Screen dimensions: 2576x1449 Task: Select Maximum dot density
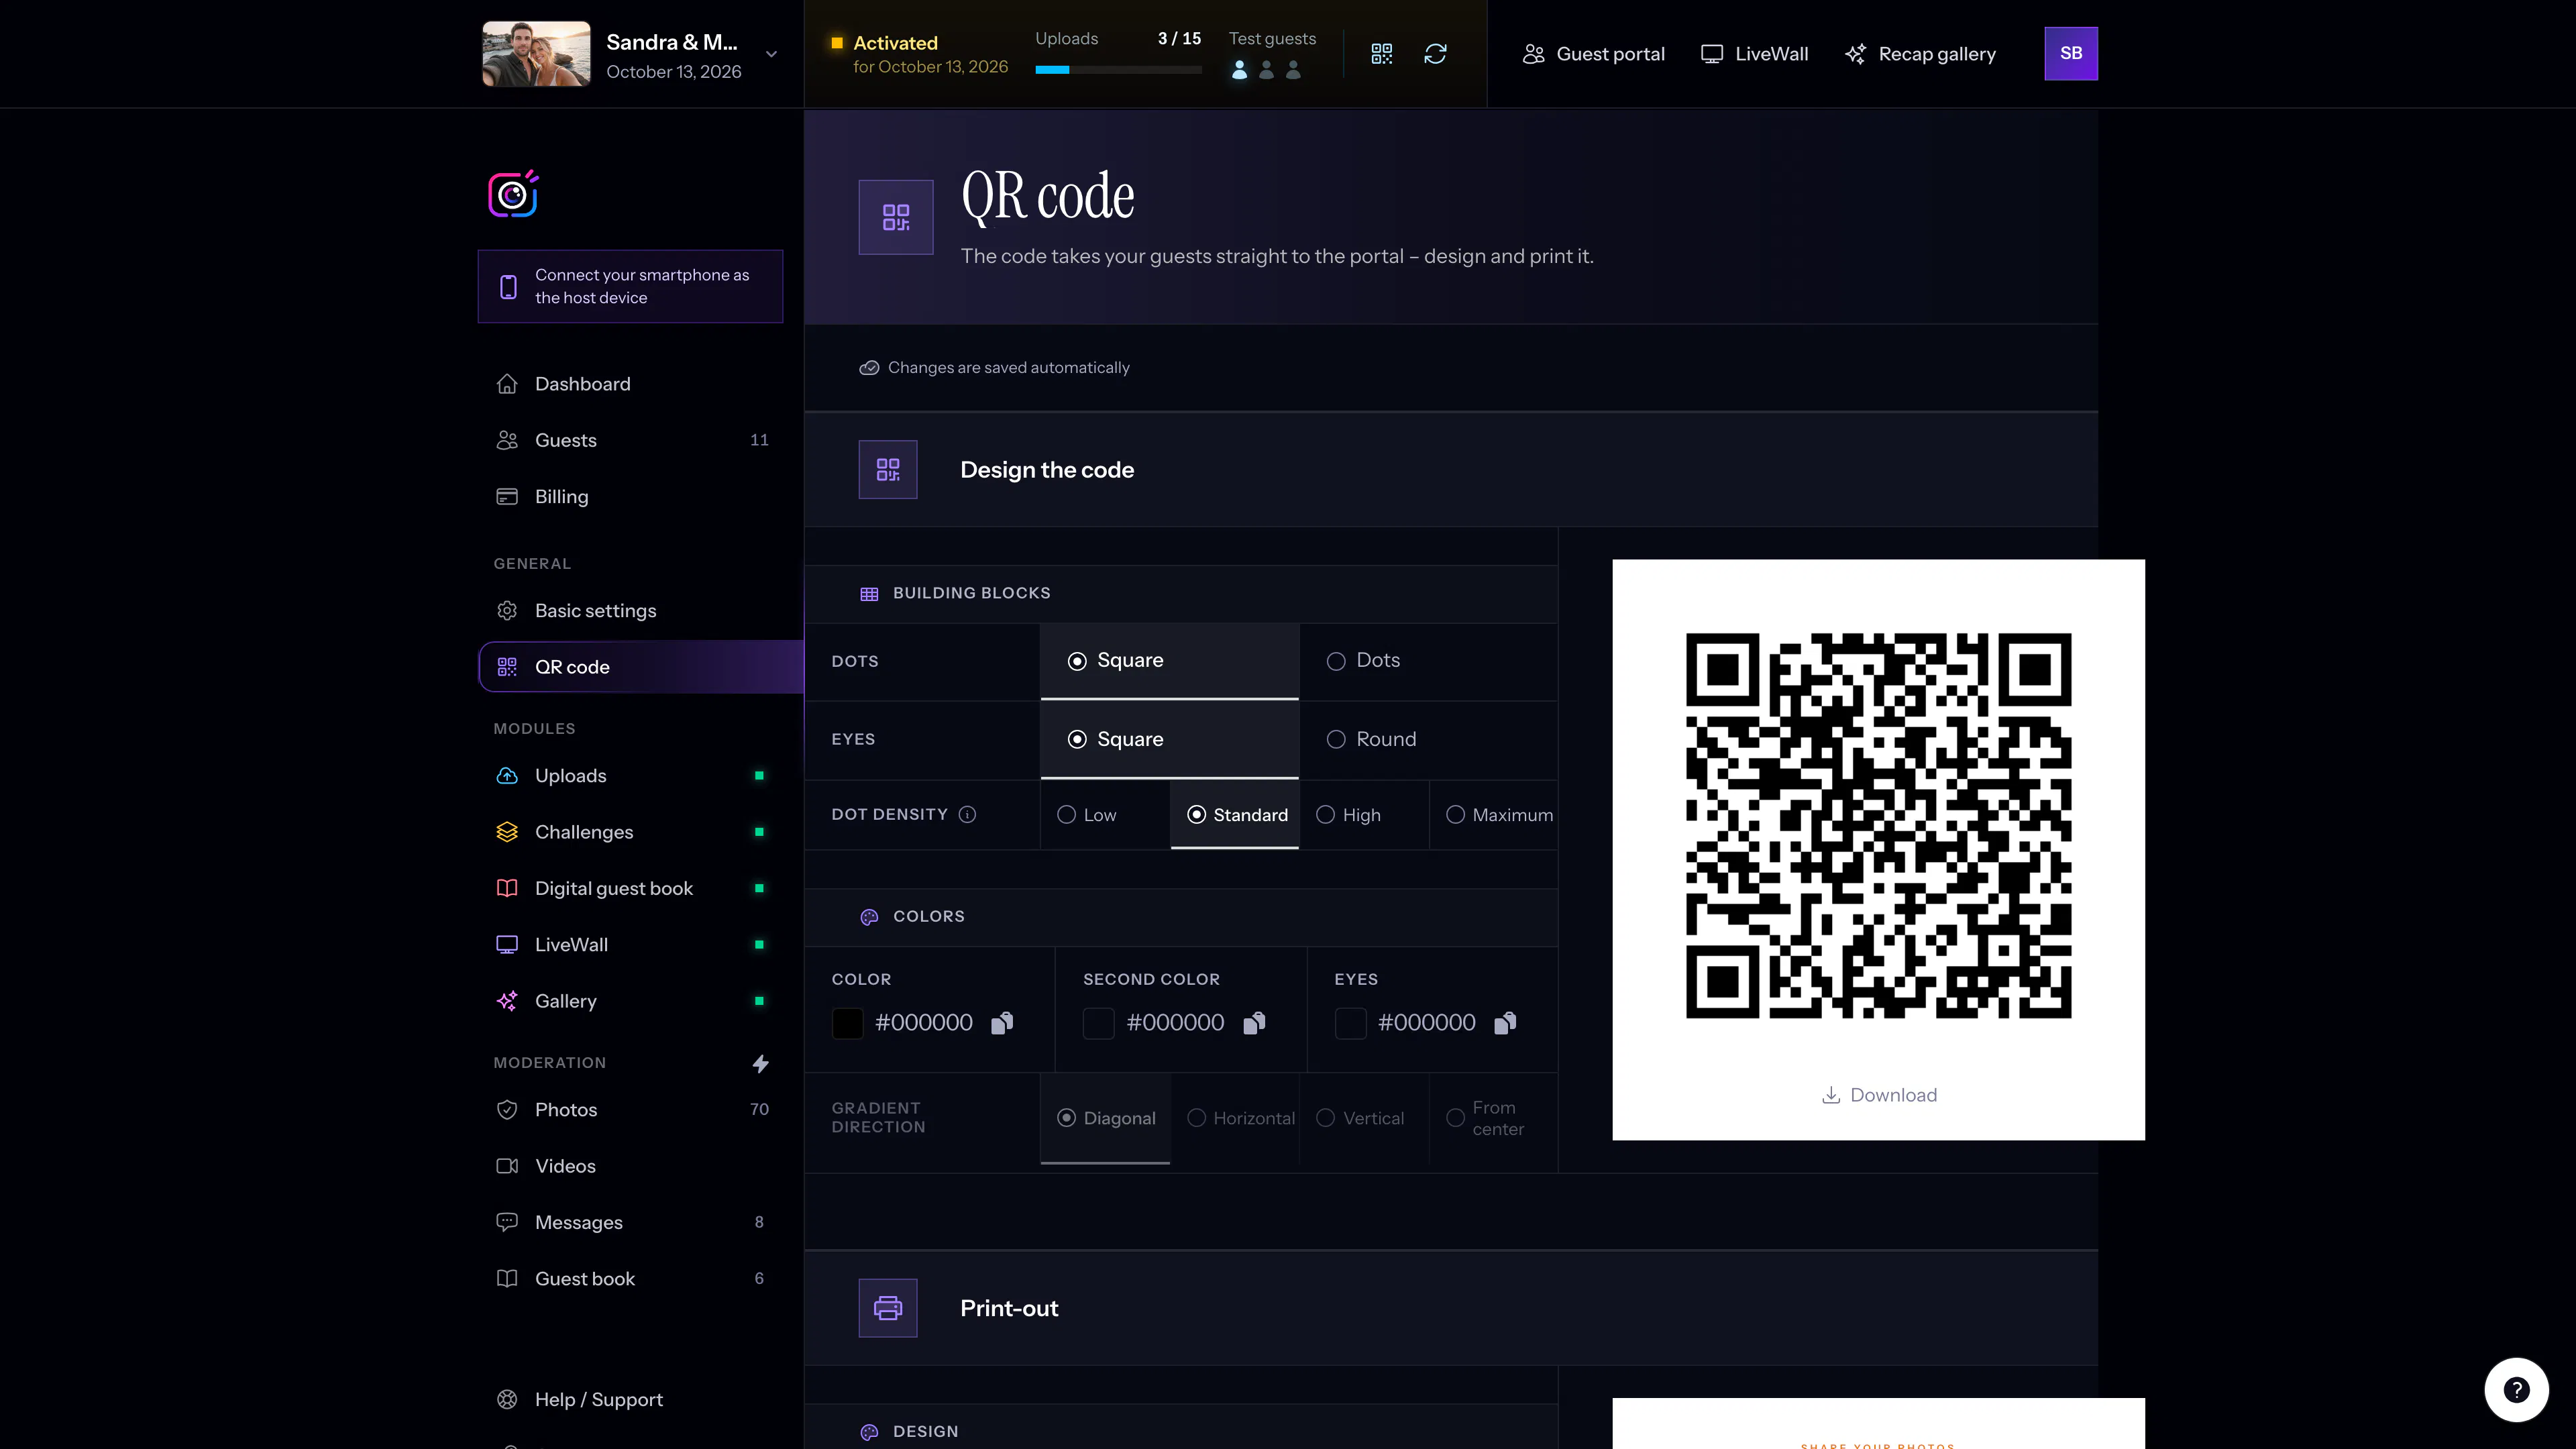(1493, 815)
